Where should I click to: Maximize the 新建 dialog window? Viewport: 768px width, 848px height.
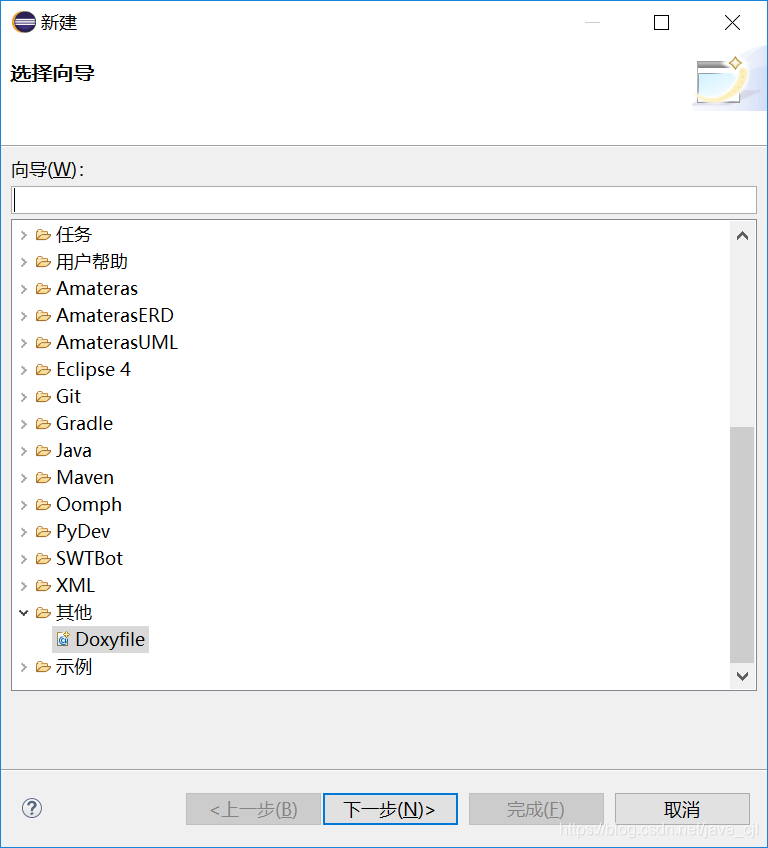[x=661, y=22]
